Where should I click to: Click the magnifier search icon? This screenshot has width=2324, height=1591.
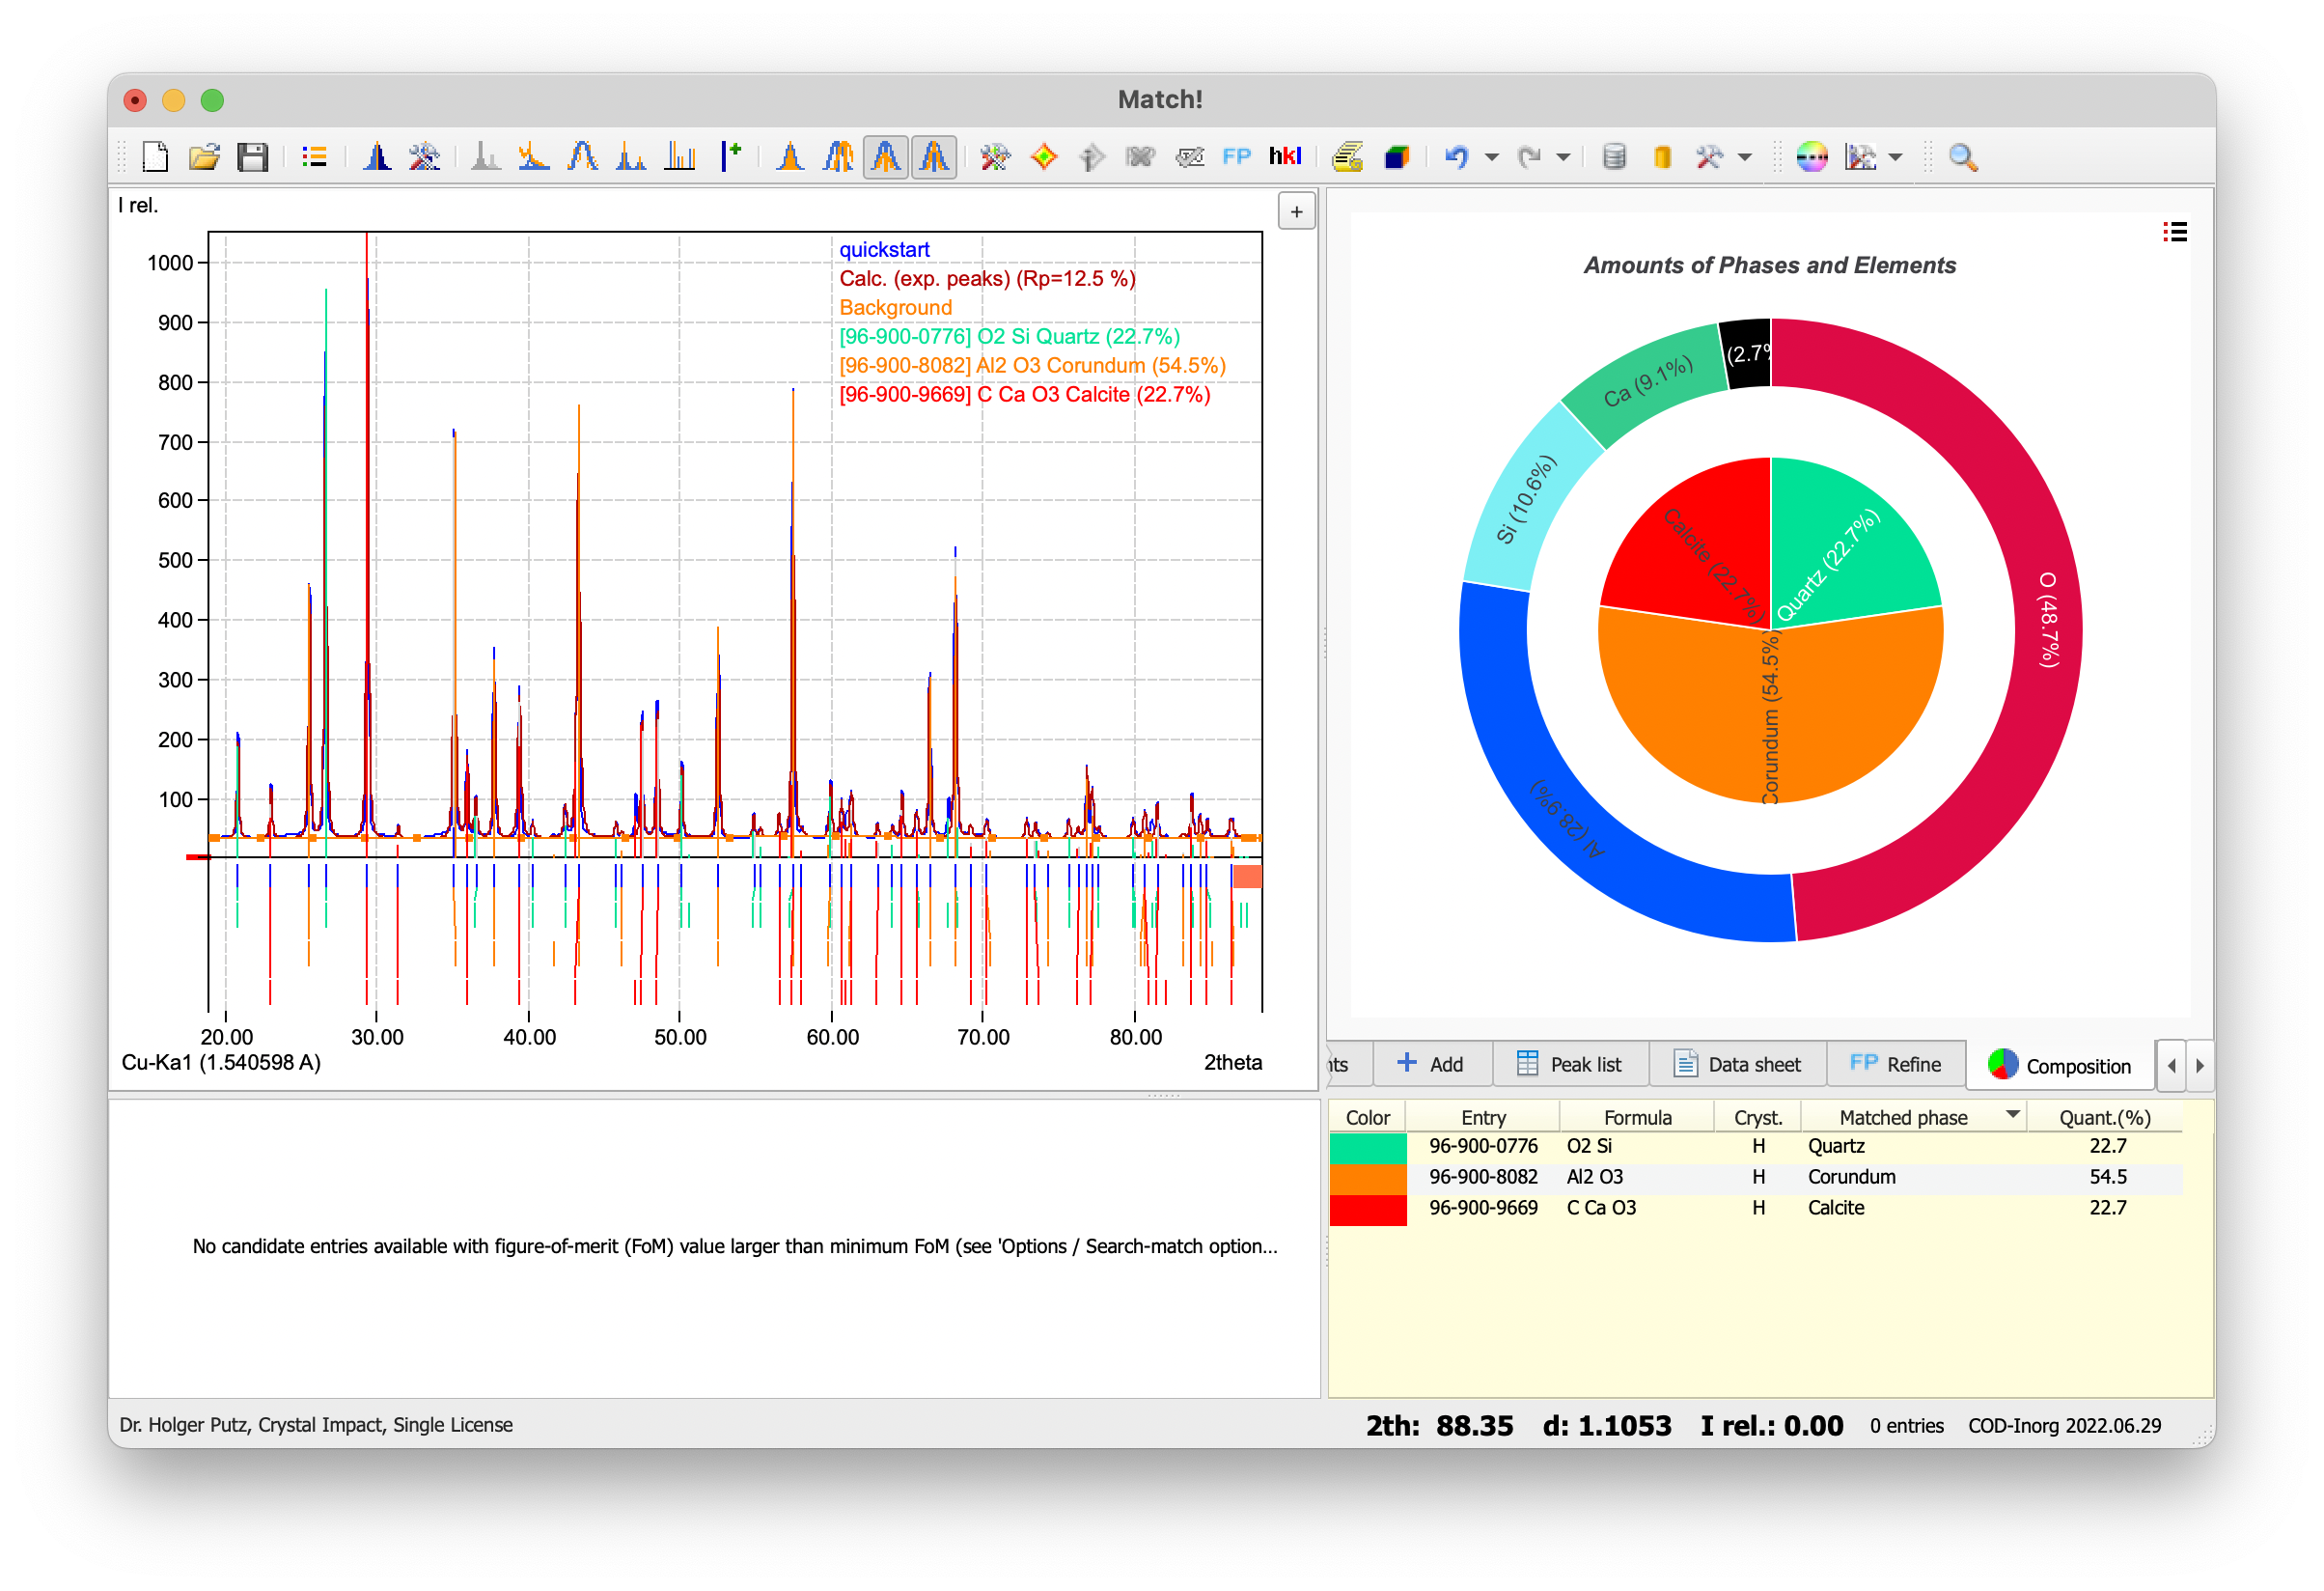click(x=1963, y=156)
